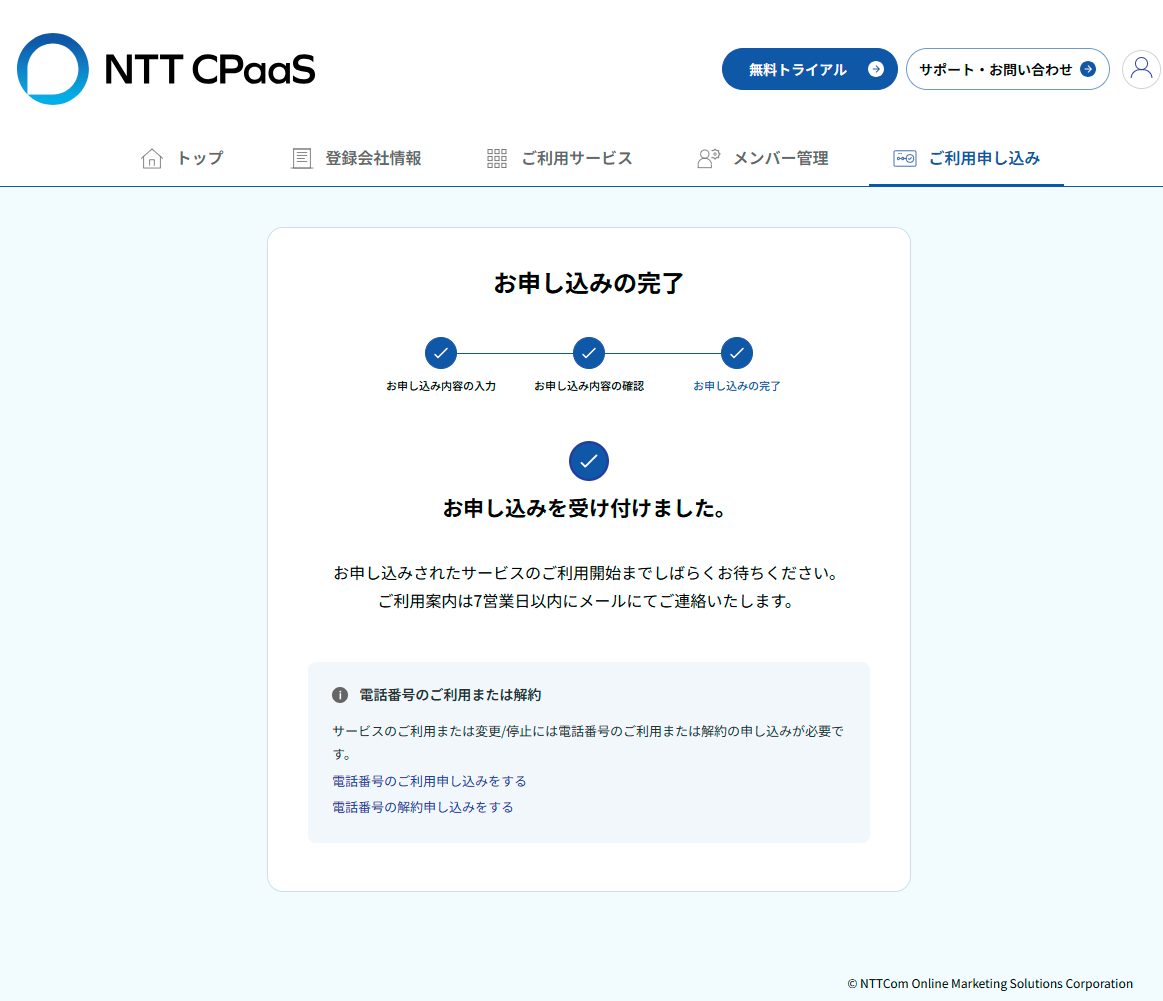Click the home icon beside トップ
This screenshot has width=1163, height=1001.
pyautogui.click(x=152, y=159)
